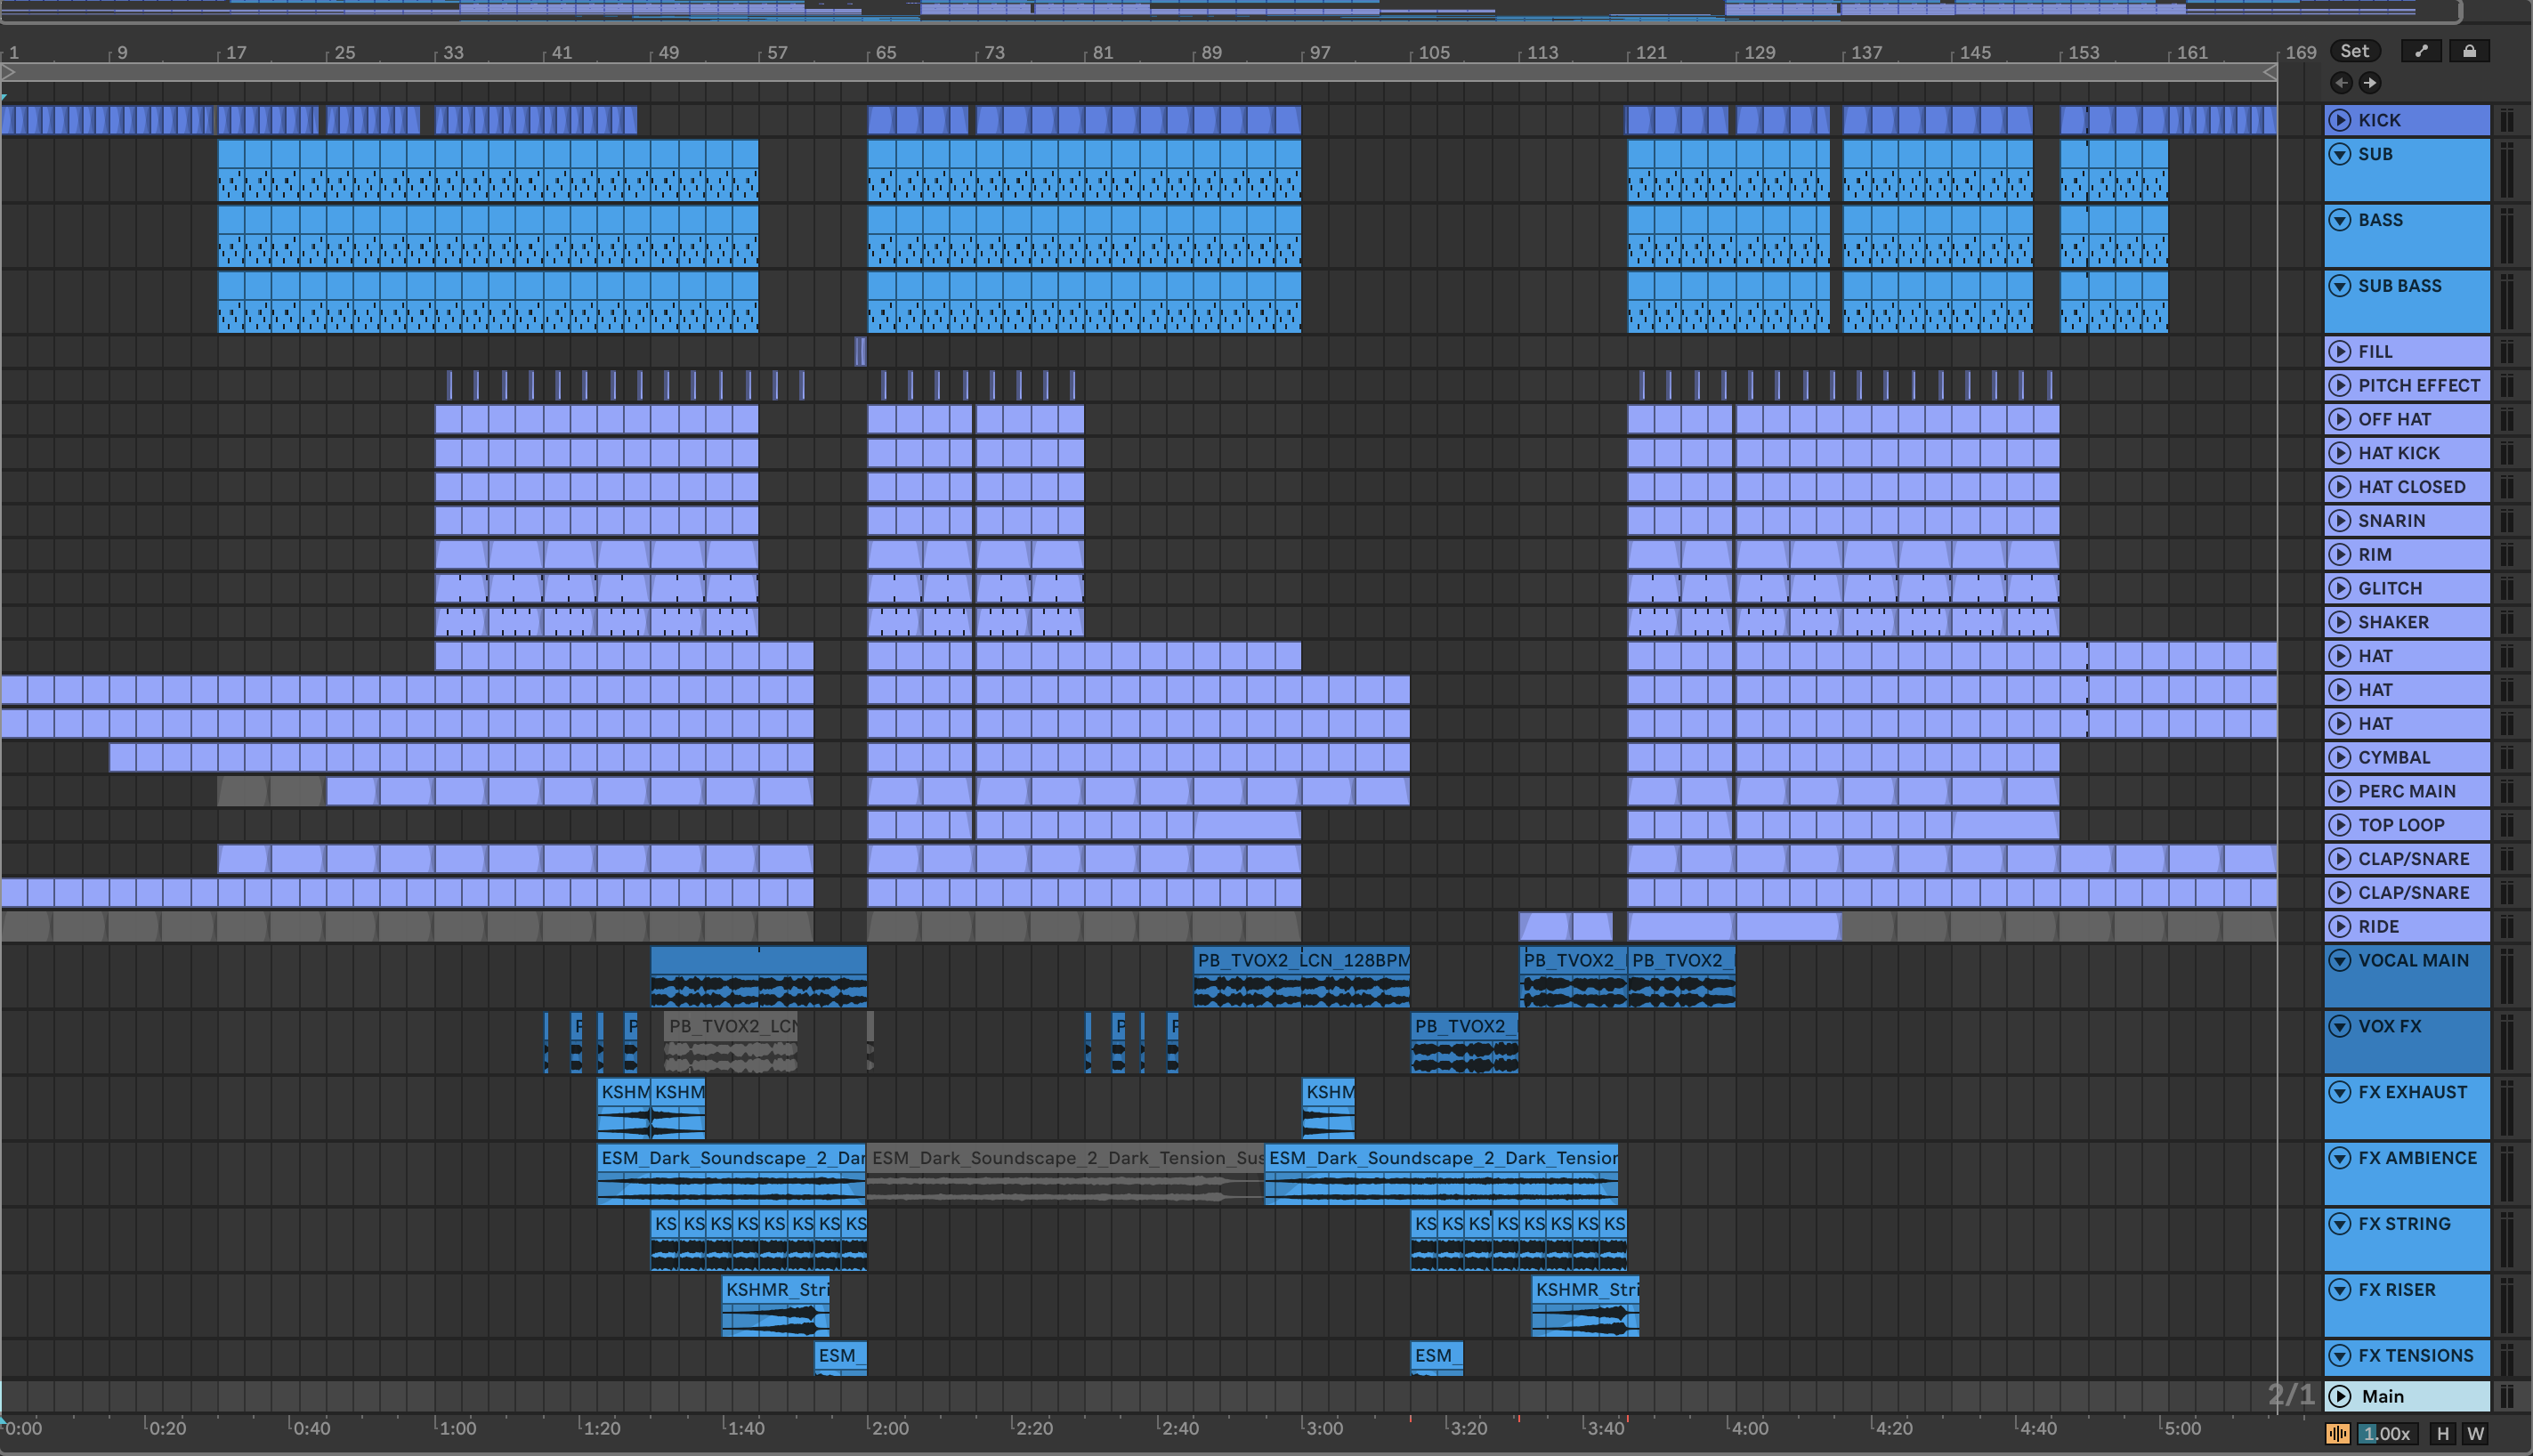This screenshot has width=2533, height=1456.
Task: Toggle the lock envelopes icon
Action: [2469, 51]
